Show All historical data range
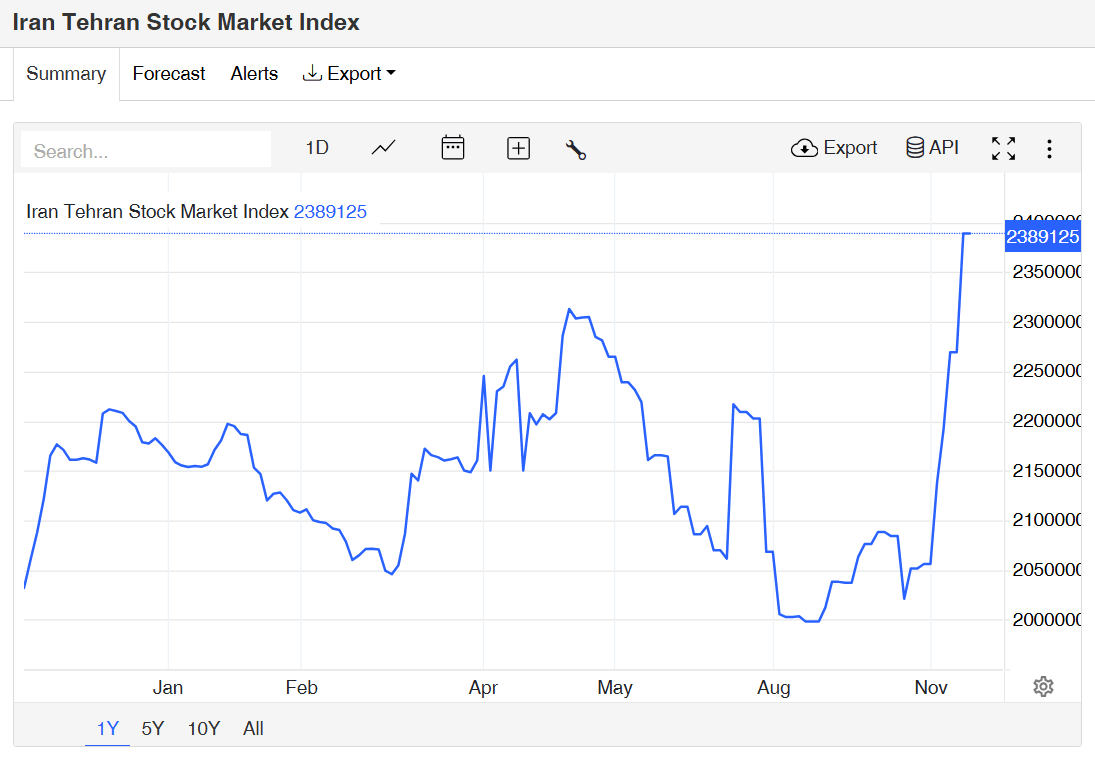This screenshot has height=757, width=1095. click(253, 728)
